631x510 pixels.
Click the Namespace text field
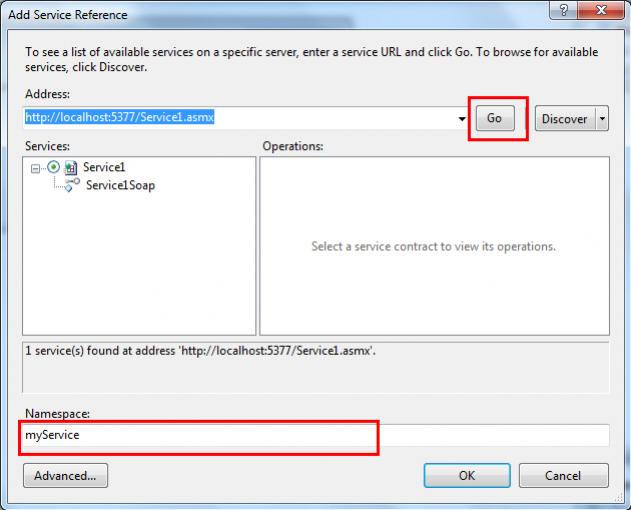click(315, 436)
